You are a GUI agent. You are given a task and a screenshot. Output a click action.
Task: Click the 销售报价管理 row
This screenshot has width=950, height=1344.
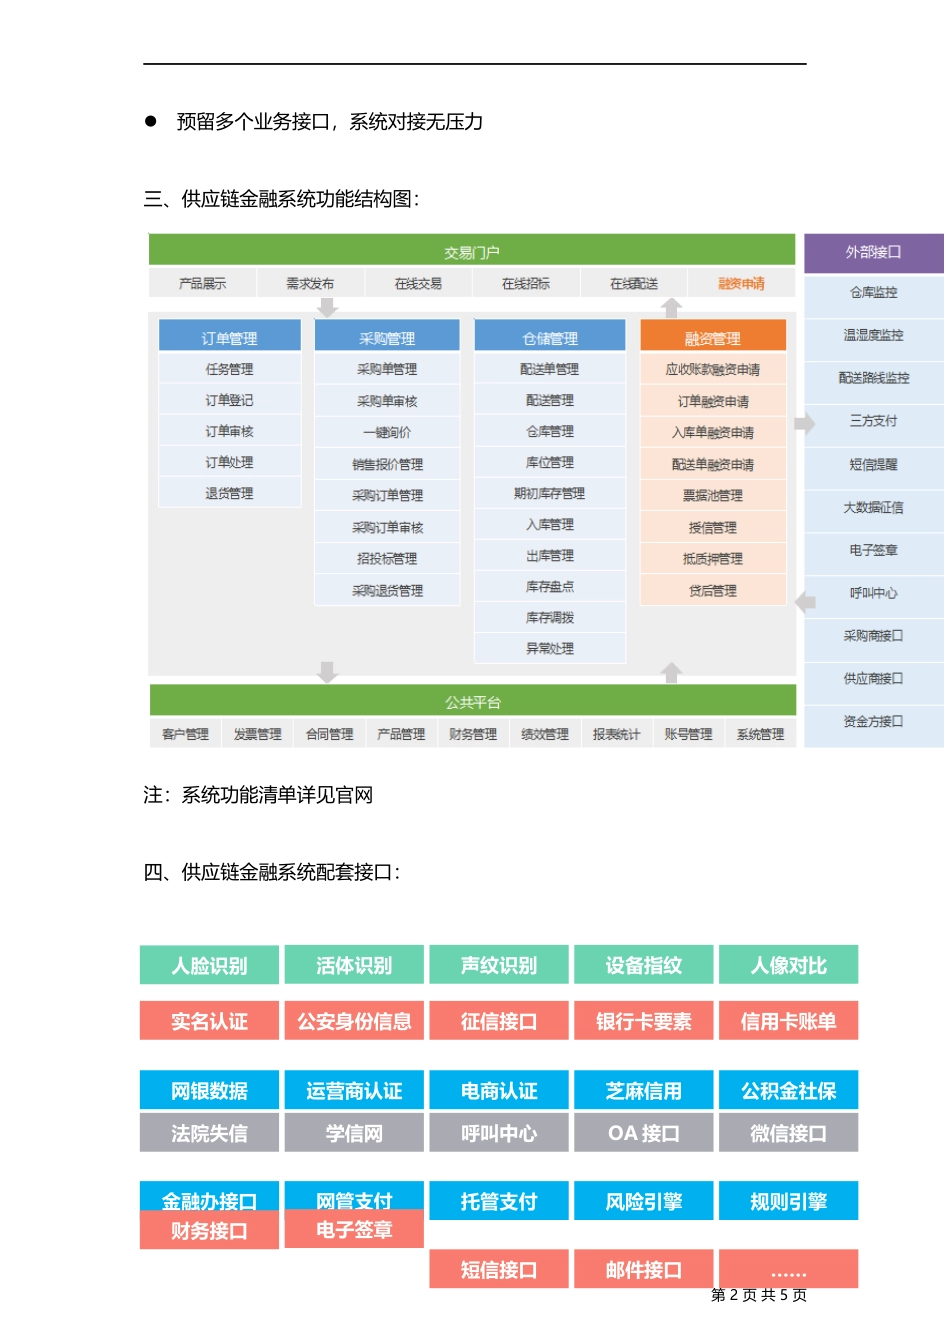pyautogui.click(x=387, y=464)
